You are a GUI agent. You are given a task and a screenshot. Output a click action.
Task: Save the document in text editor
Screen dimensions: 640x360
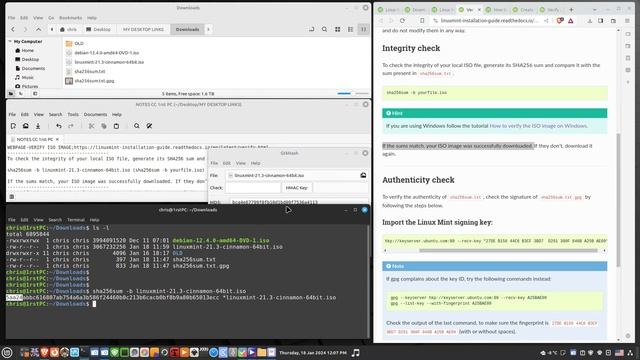38,126
